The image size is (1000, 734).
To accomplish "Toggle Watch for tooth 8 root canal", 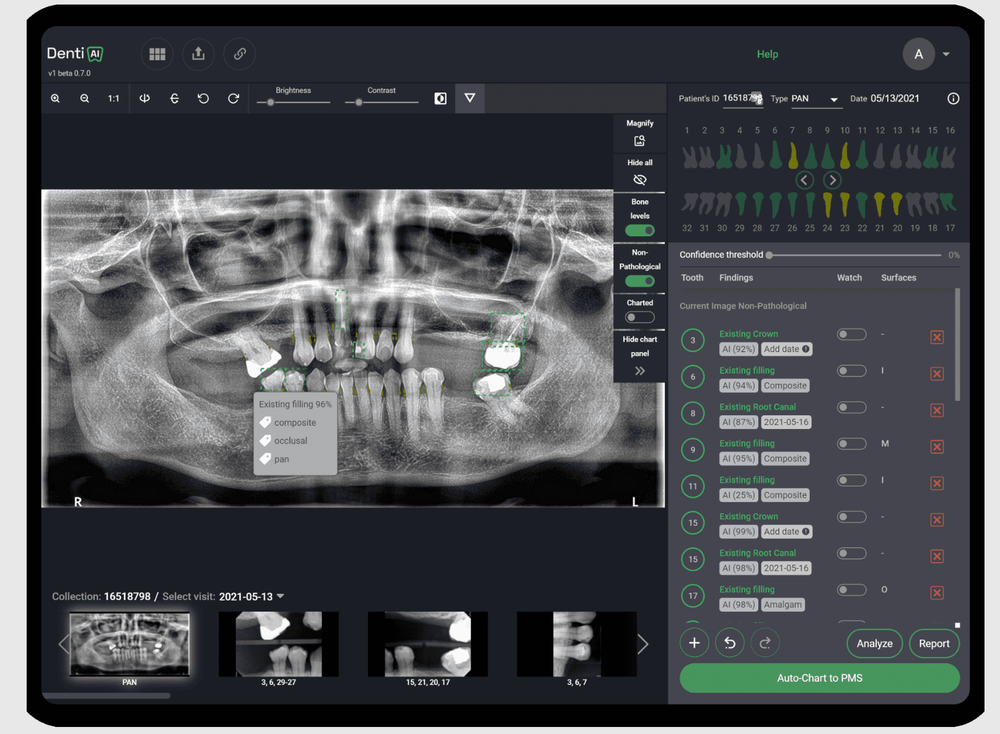I will 851,407.
